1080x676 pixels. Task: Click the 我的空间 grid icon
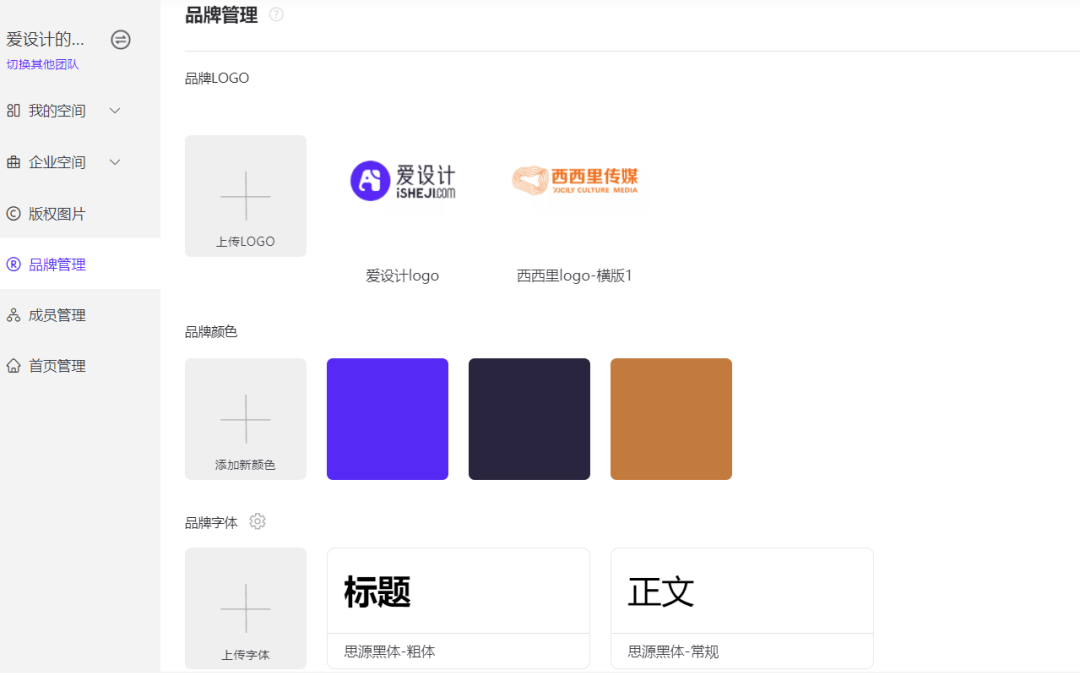tap(13, 110)
